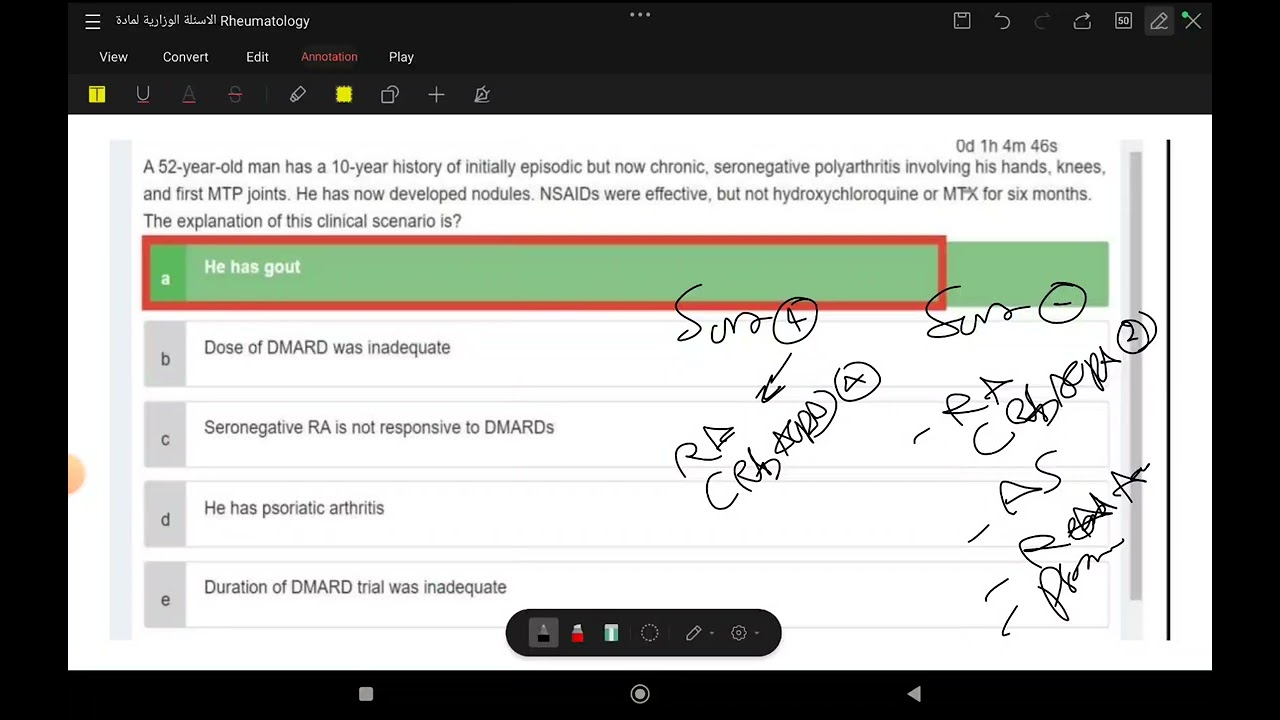Viewport: 1280px width, 720px height.
Task: Select the red marker pen
Action: [577, 633]
